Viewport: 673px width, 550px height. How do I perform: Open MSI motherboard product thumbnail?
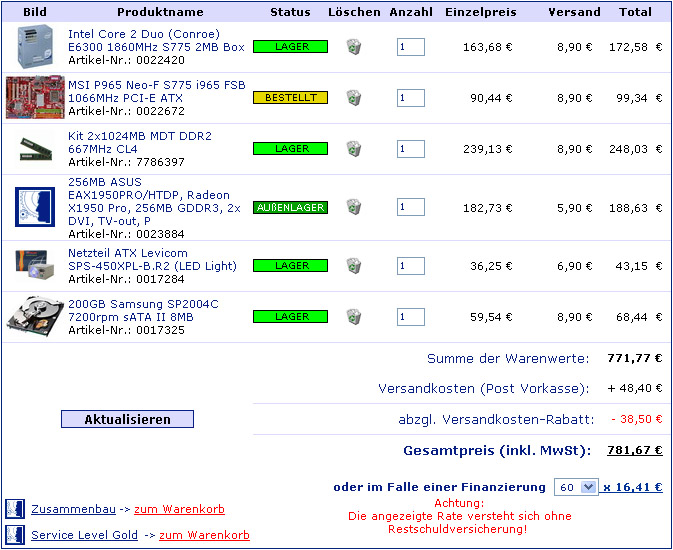pos(35,97)
